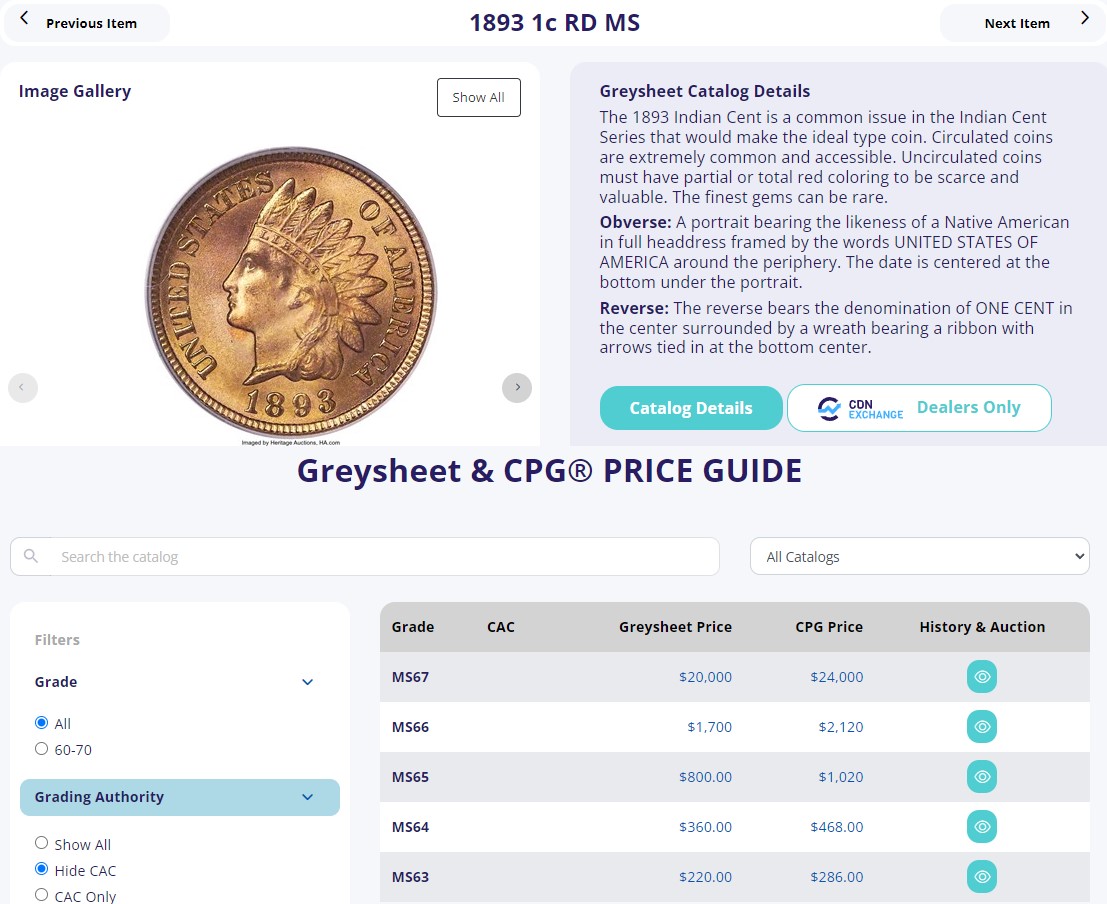Open the All Catalogs dropdown
The image size is (1107, 904).
[919, 557]
